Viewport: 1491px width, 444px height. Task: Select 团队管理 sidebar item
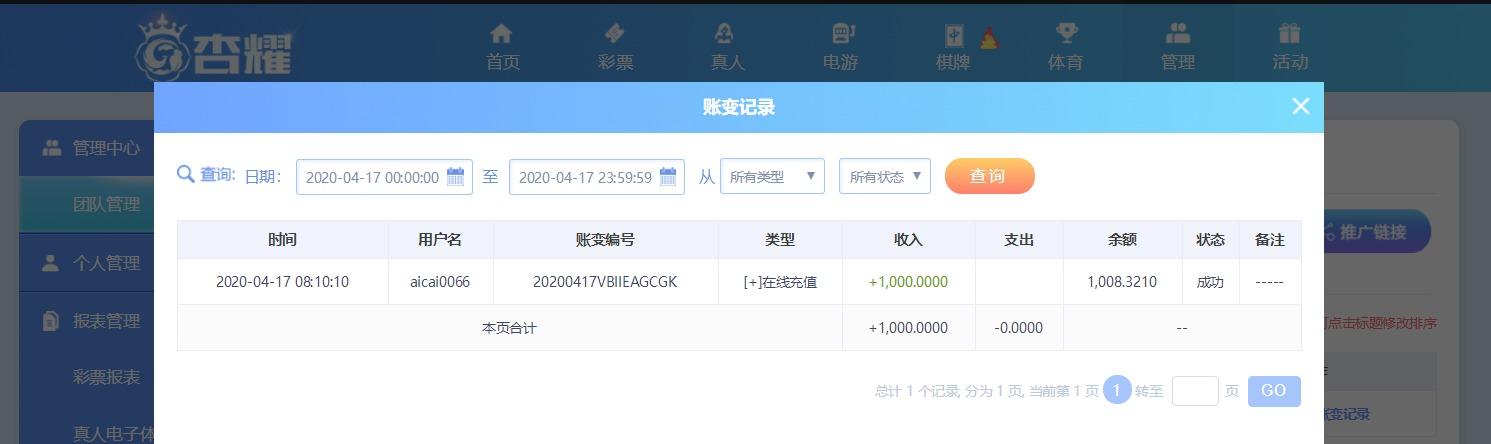pyautogui.click(x=105, y=204)
